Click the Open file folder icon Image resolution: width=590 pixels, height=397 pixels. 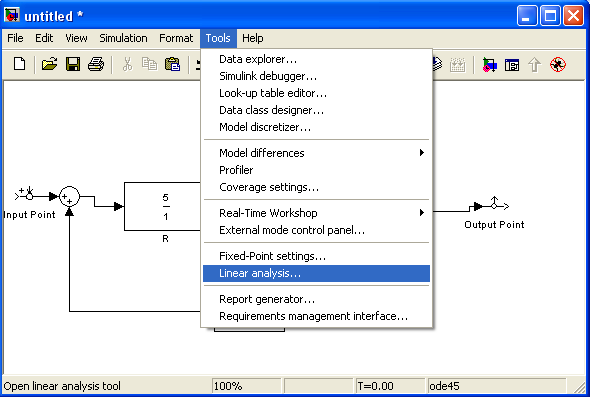[49, 64]
